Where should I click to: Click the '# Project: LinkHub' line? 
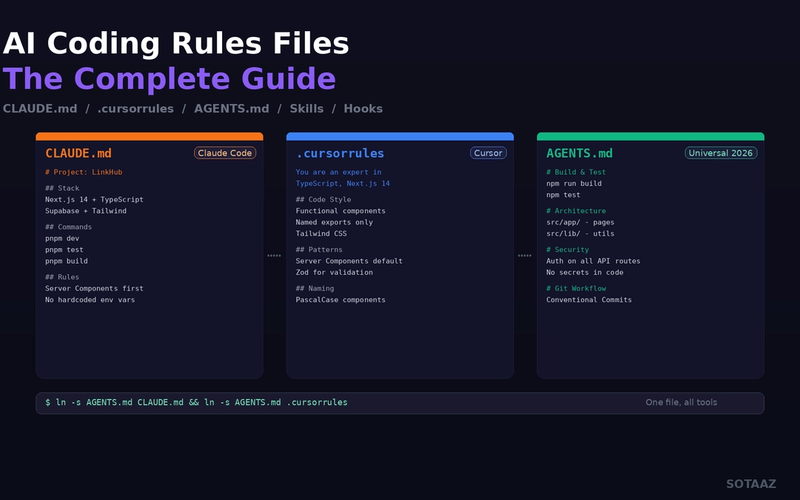(x=84, y=172)
